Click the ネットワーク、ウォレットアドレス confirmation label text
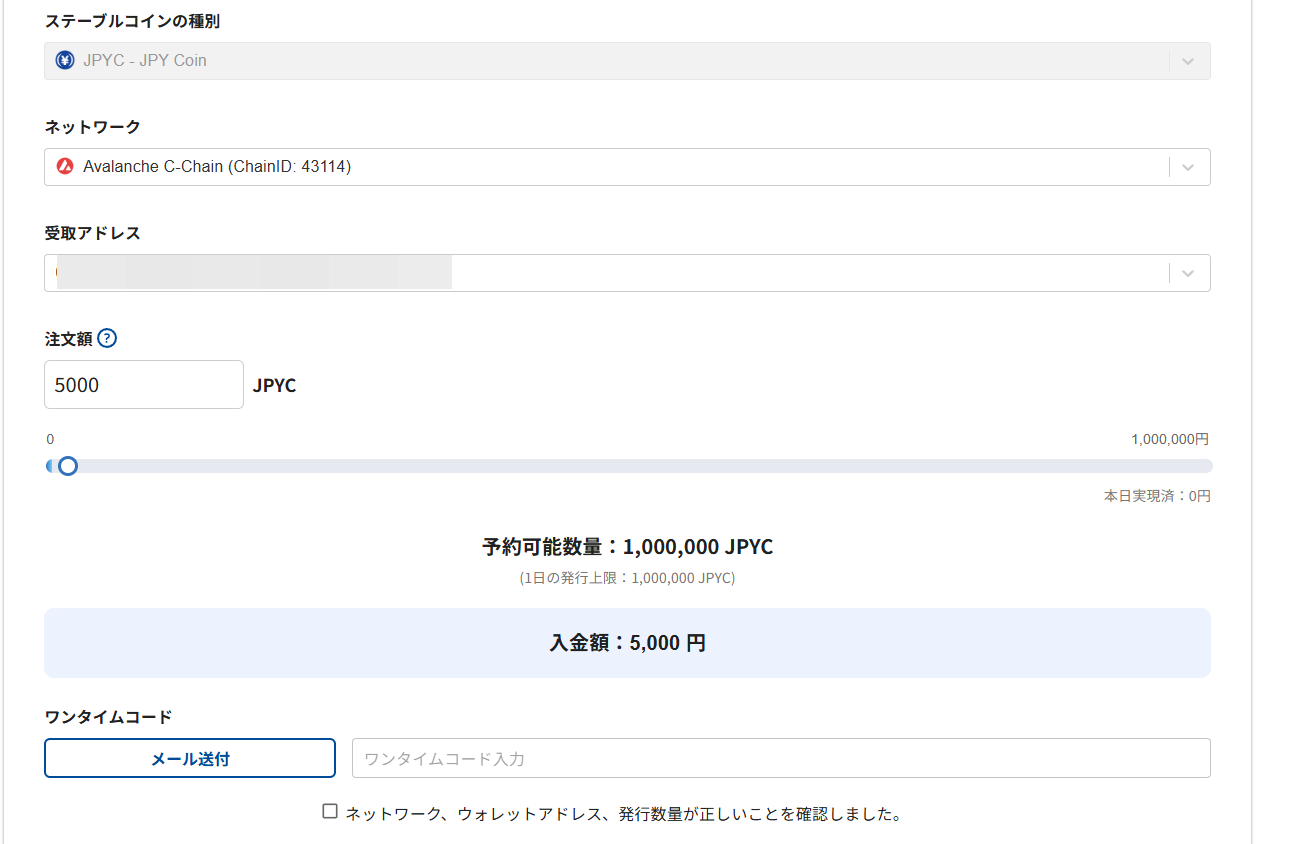The height and width of the screenshot is (844, 1312). [623, 814]
